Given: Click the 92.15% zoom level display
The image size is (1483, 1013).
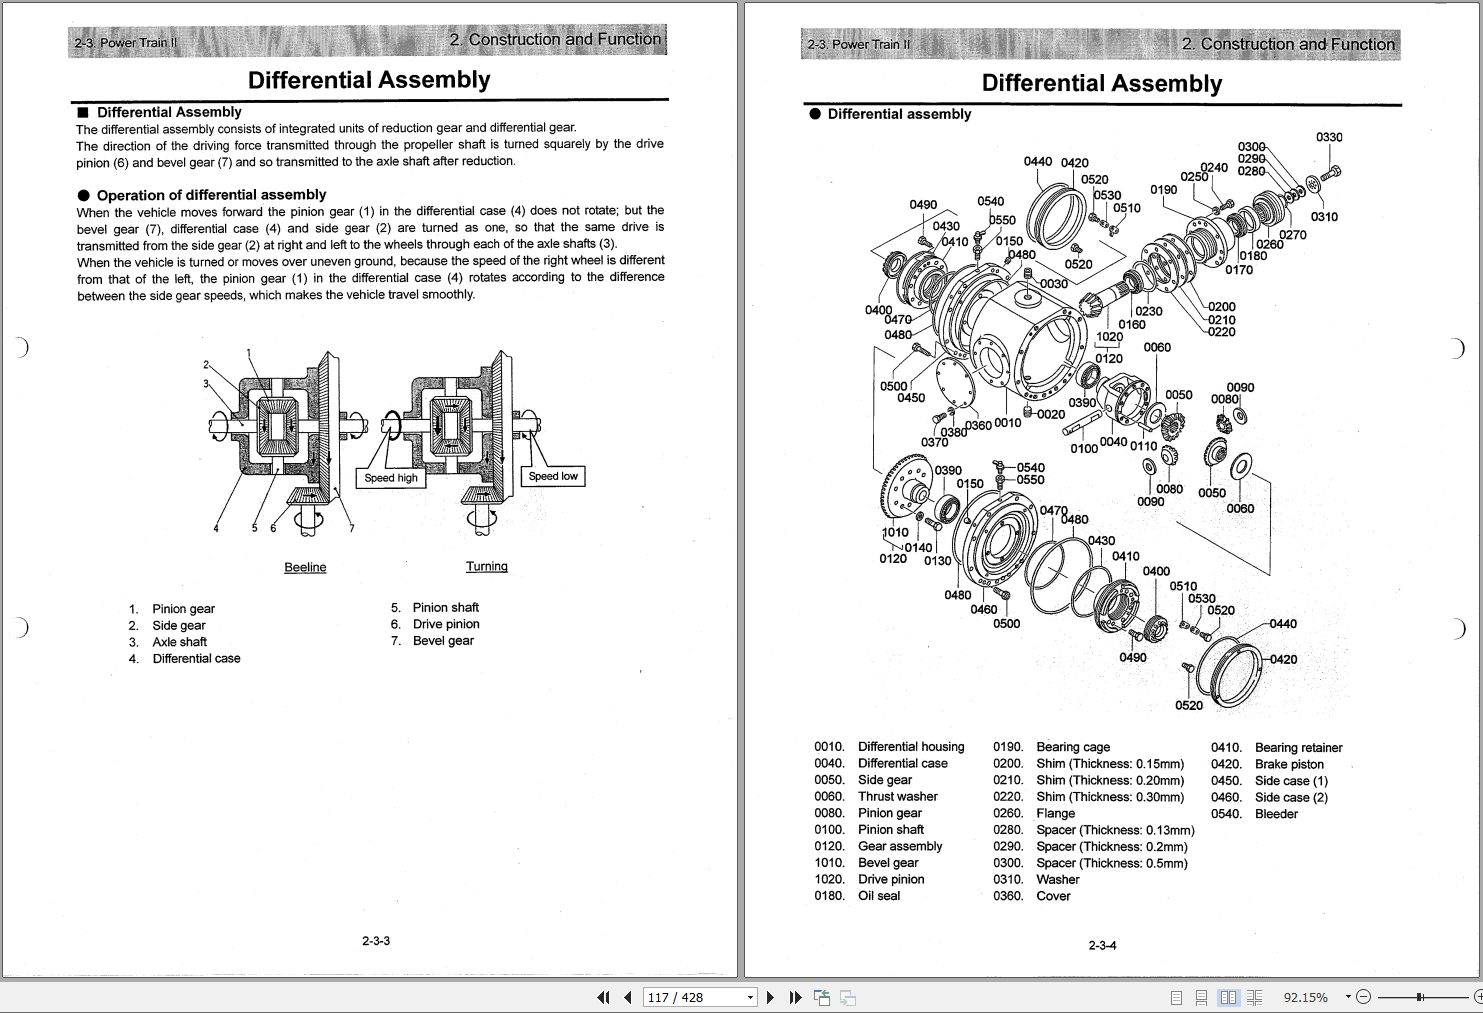Looking at the screenshot, I should [1305, 997].
